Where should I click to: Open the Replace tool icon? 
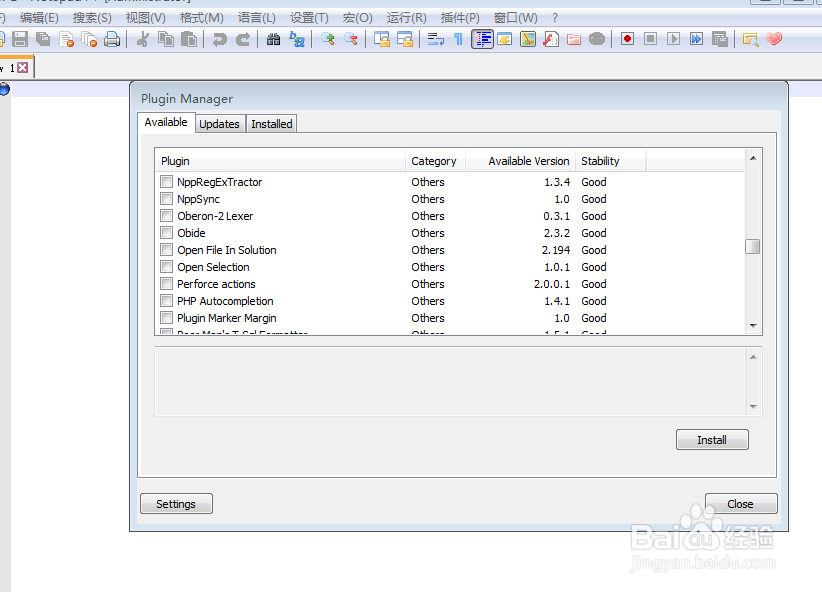point(297,39)
